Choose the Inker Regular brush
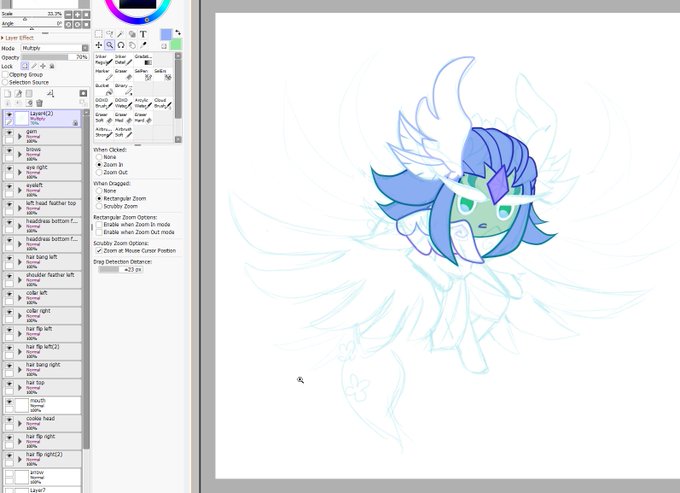 point(104,60)
